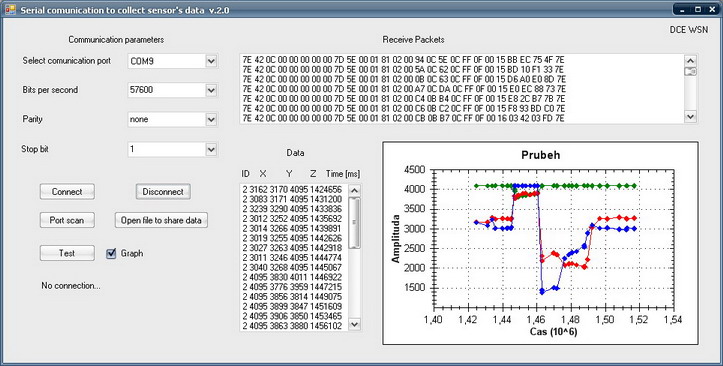723x366 pixels.
Task: Click packet line ending with E0 8D 7E
Action: [x=404, y=79]
